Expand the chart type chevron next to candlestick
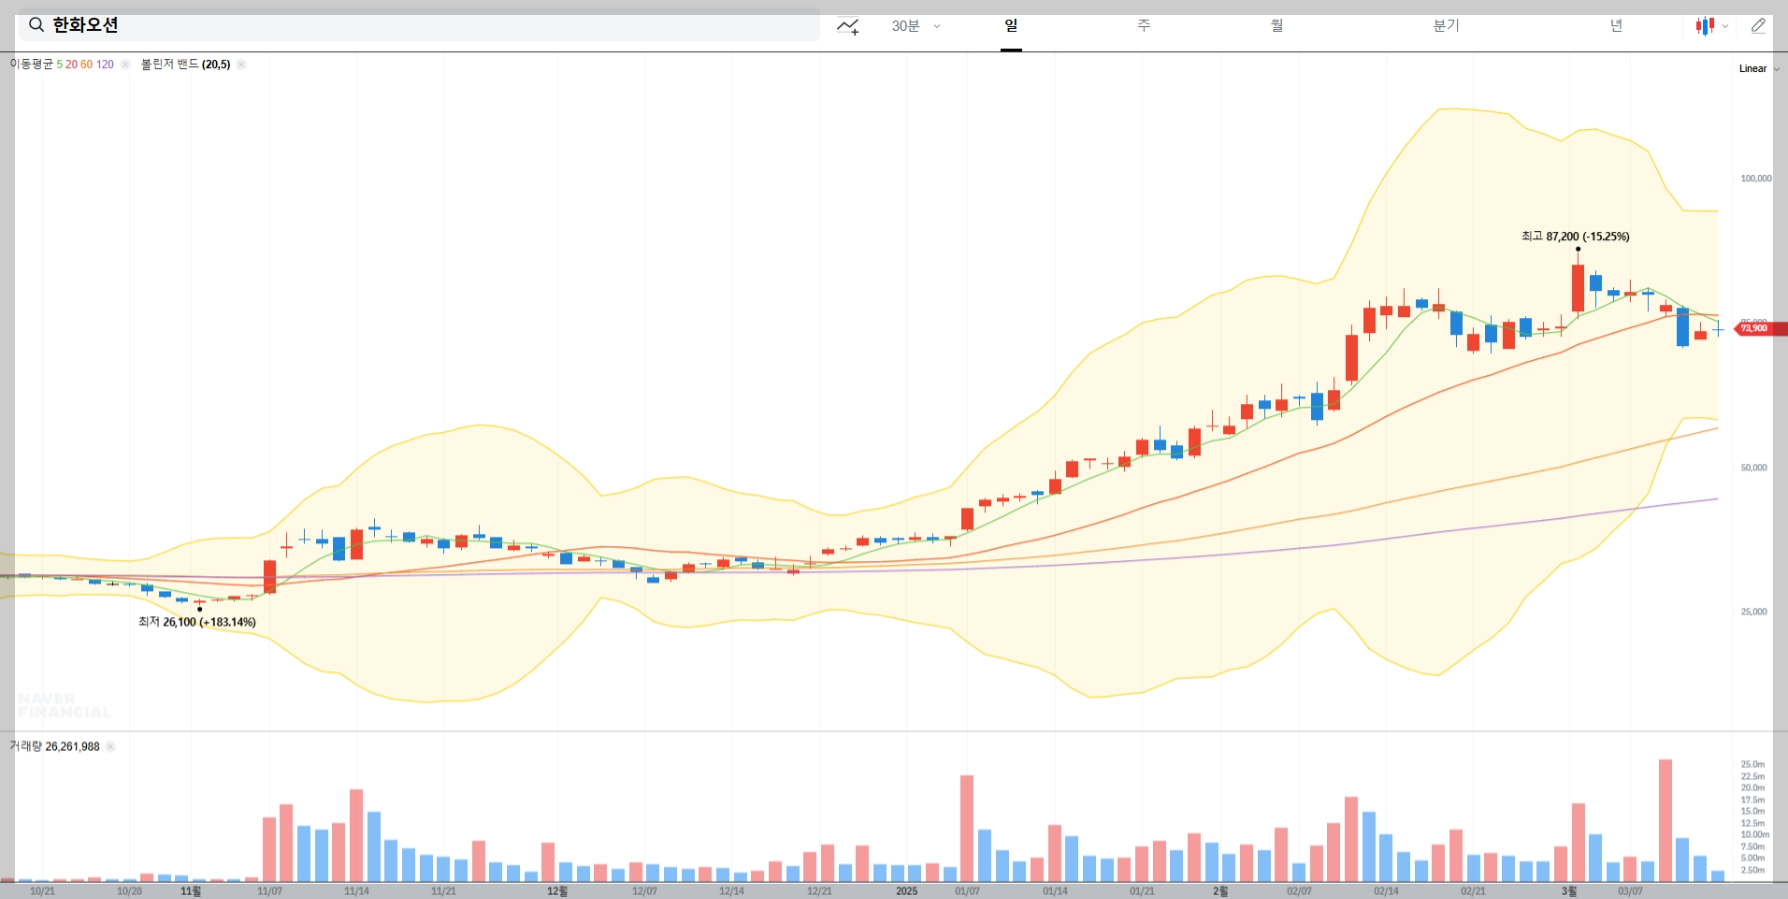1788x899 pixels. 1725,27
